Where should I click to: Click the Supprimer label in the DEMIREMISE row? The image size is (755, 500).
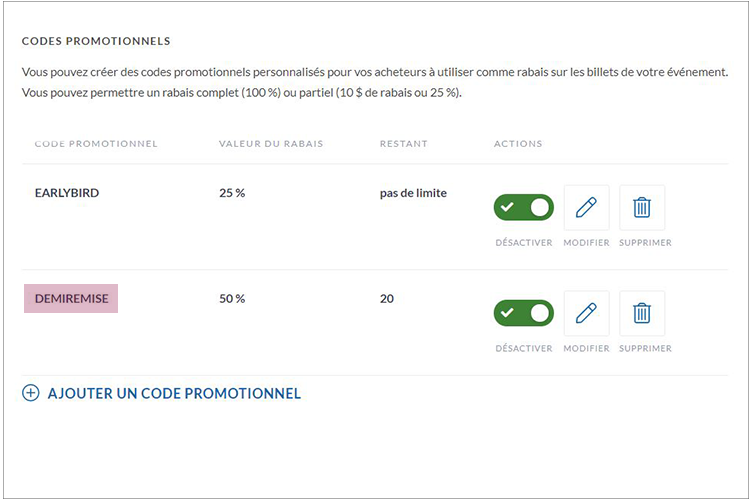[645, 349]
